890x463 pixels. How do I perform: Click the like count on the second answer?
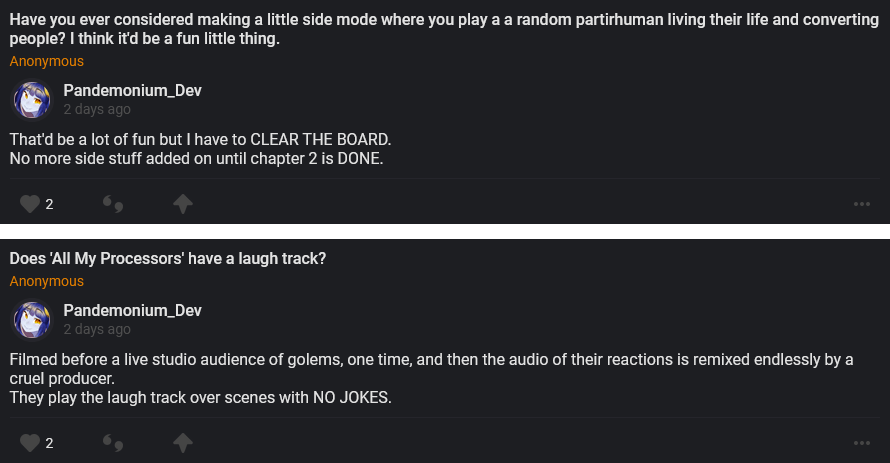coord(49,442)
